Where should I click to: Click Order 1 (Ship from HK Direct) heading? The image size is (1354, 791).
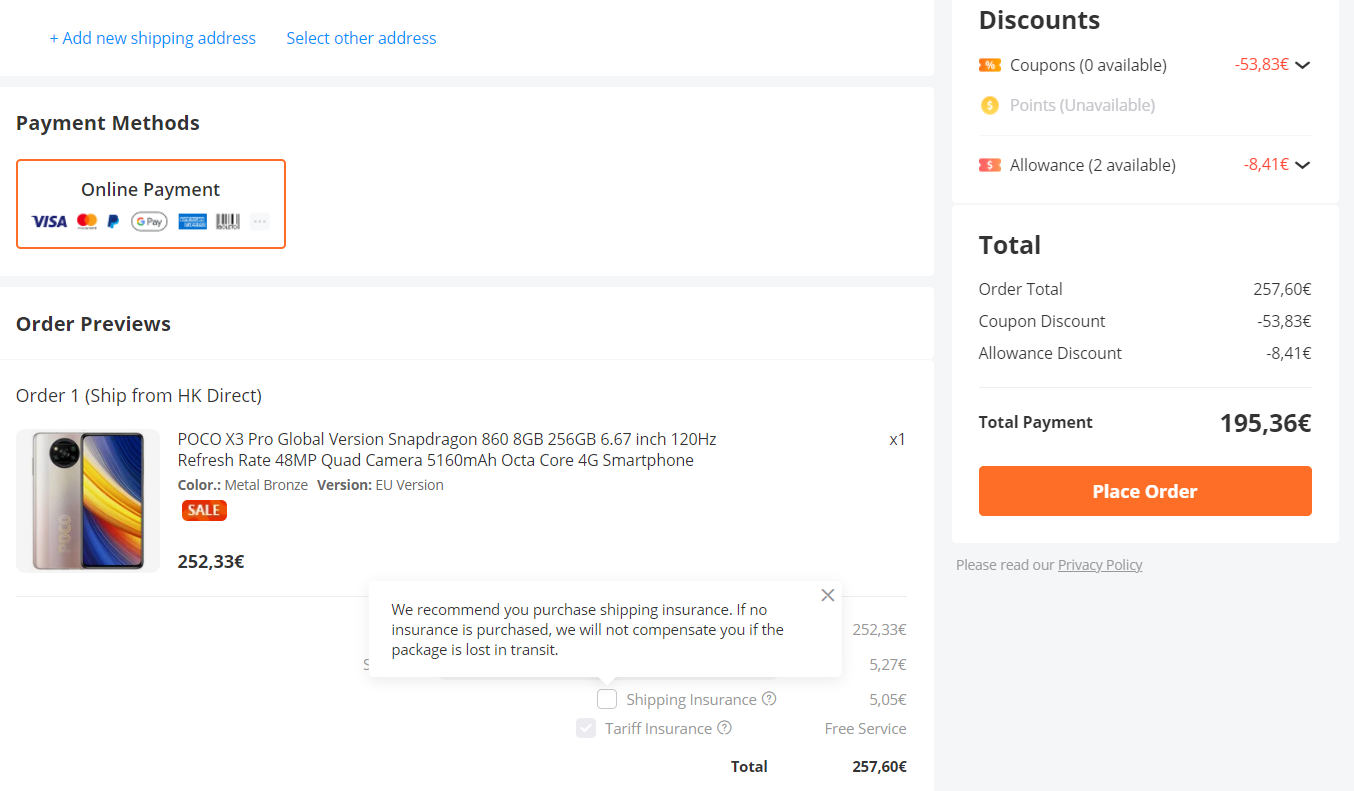pyautogui.click(x=139, y=395)
